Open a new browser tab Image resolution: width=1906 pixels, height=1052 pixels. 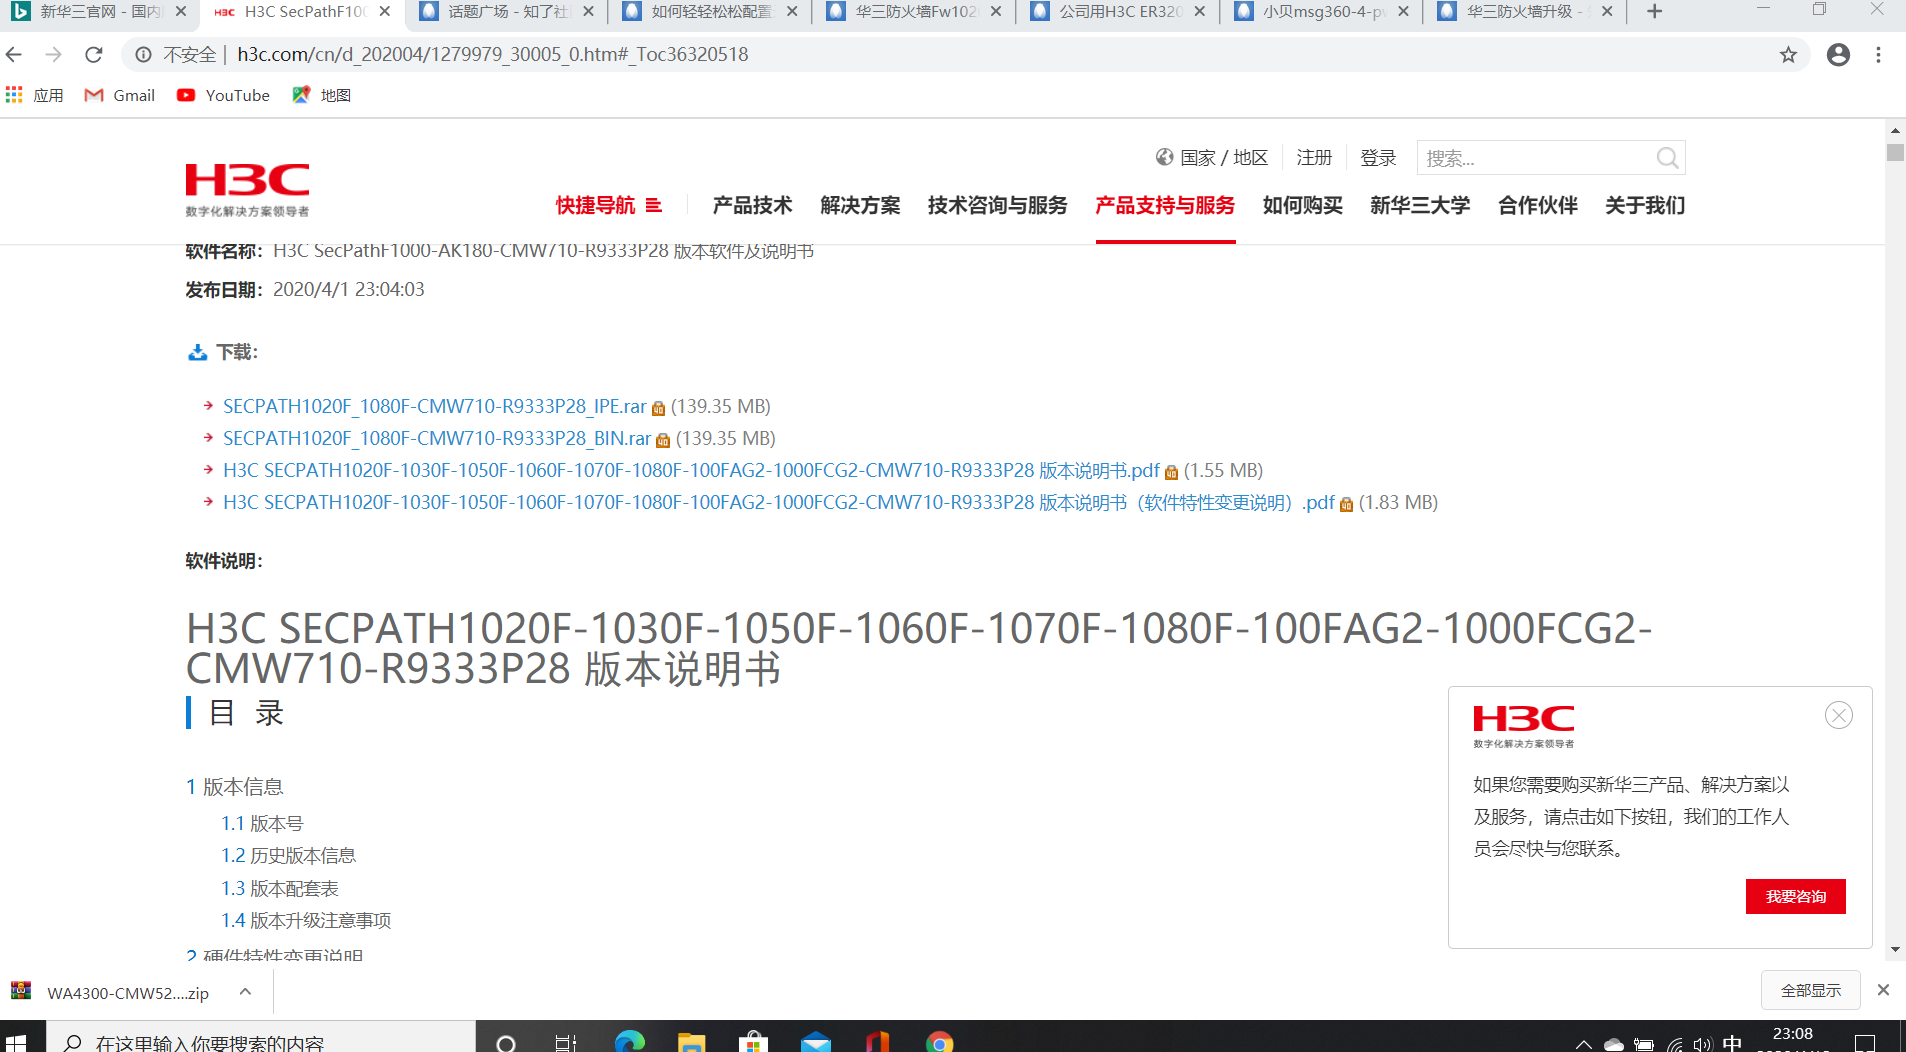(x=1655, y=12)
